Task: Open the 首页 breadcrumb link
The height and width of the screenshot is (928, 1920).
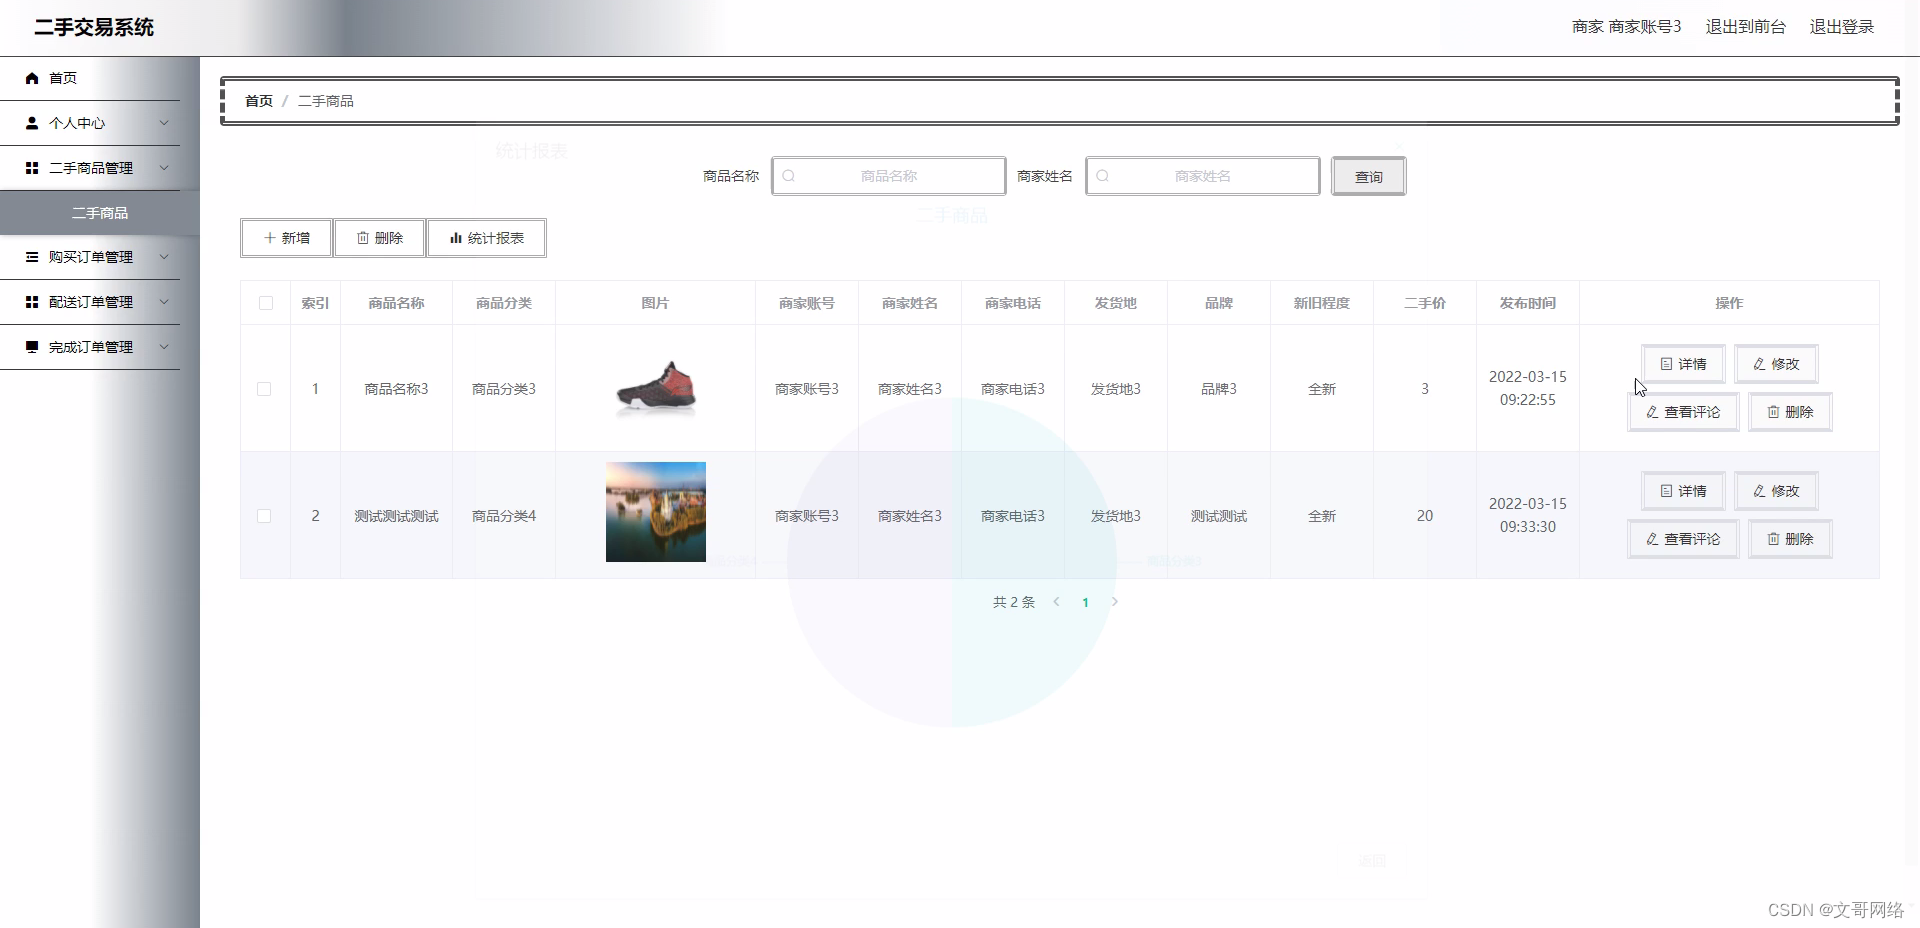Action: coord(257,100)
